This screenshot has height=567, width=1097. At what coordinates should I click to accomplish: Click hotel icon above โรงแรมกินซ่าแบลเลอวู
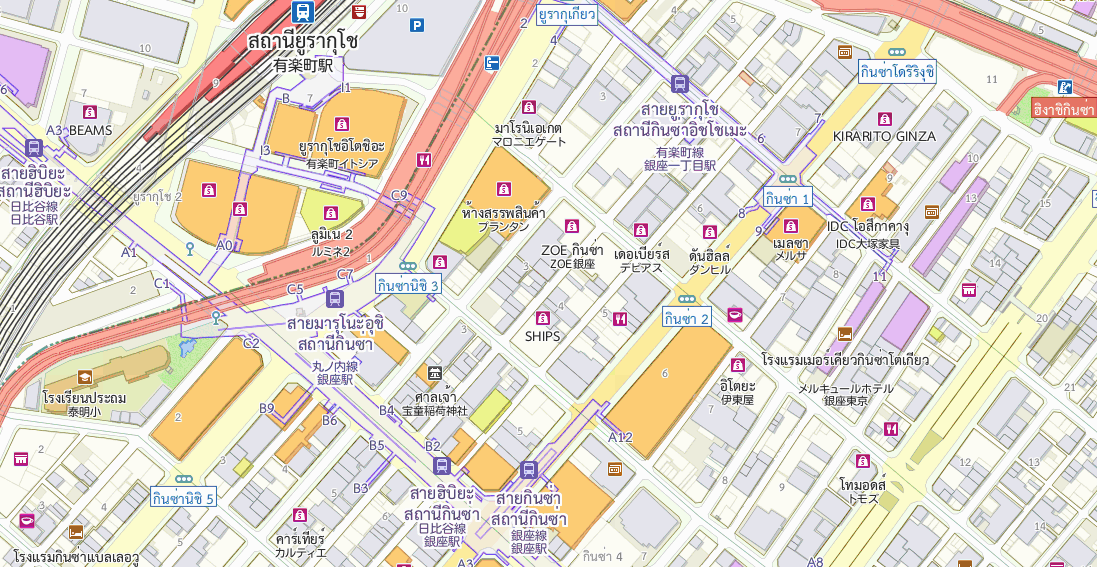click(x=76, y=532)
